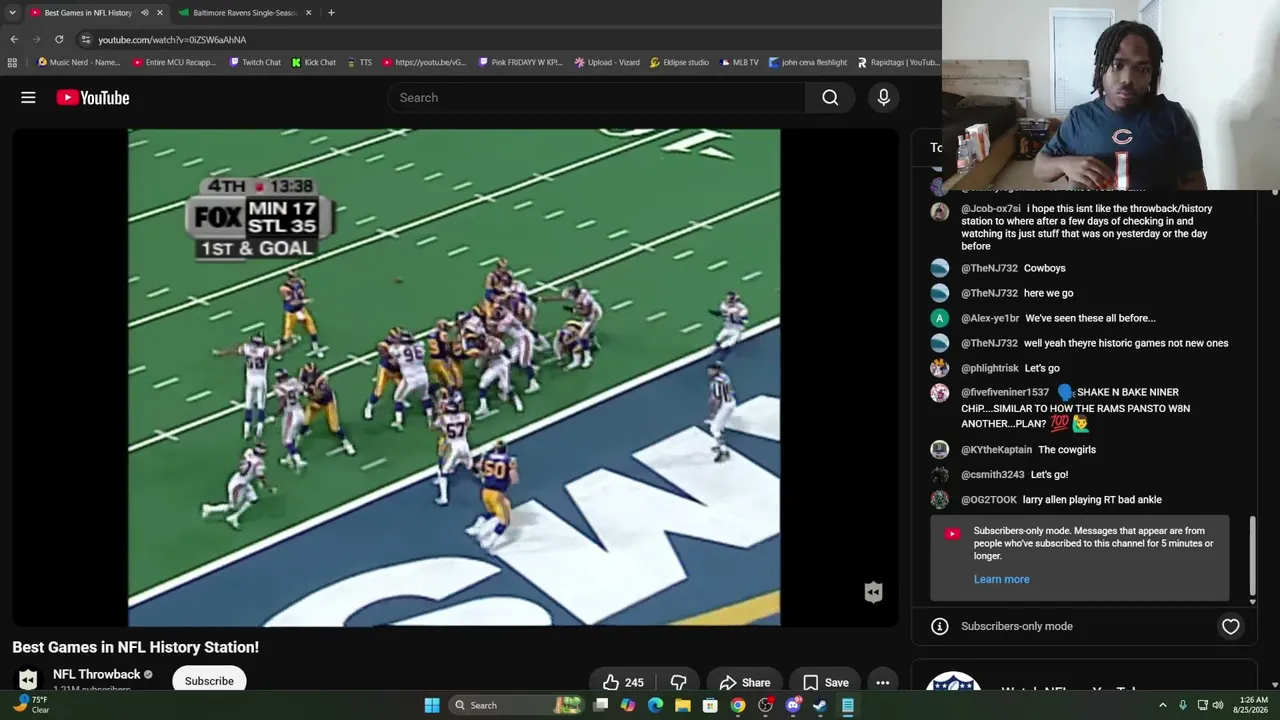The width and height of the screenshot is (1280, 720).
Task: Open the Pink FRIDAYY W KPI bookmark
Action: tap(520, 62)
